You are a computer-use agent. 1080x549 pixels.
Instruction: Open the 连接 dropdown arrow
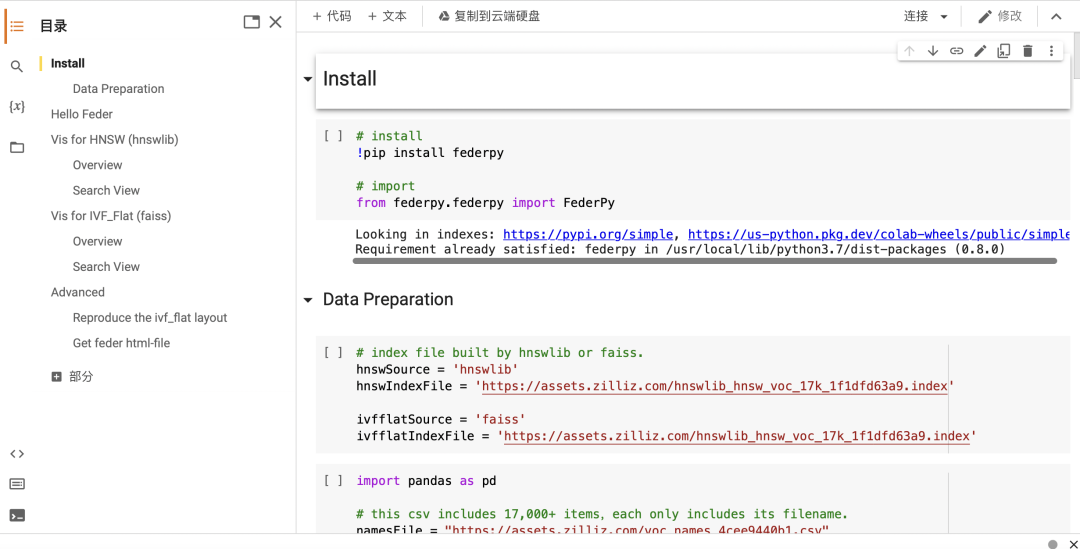point(944,17)
